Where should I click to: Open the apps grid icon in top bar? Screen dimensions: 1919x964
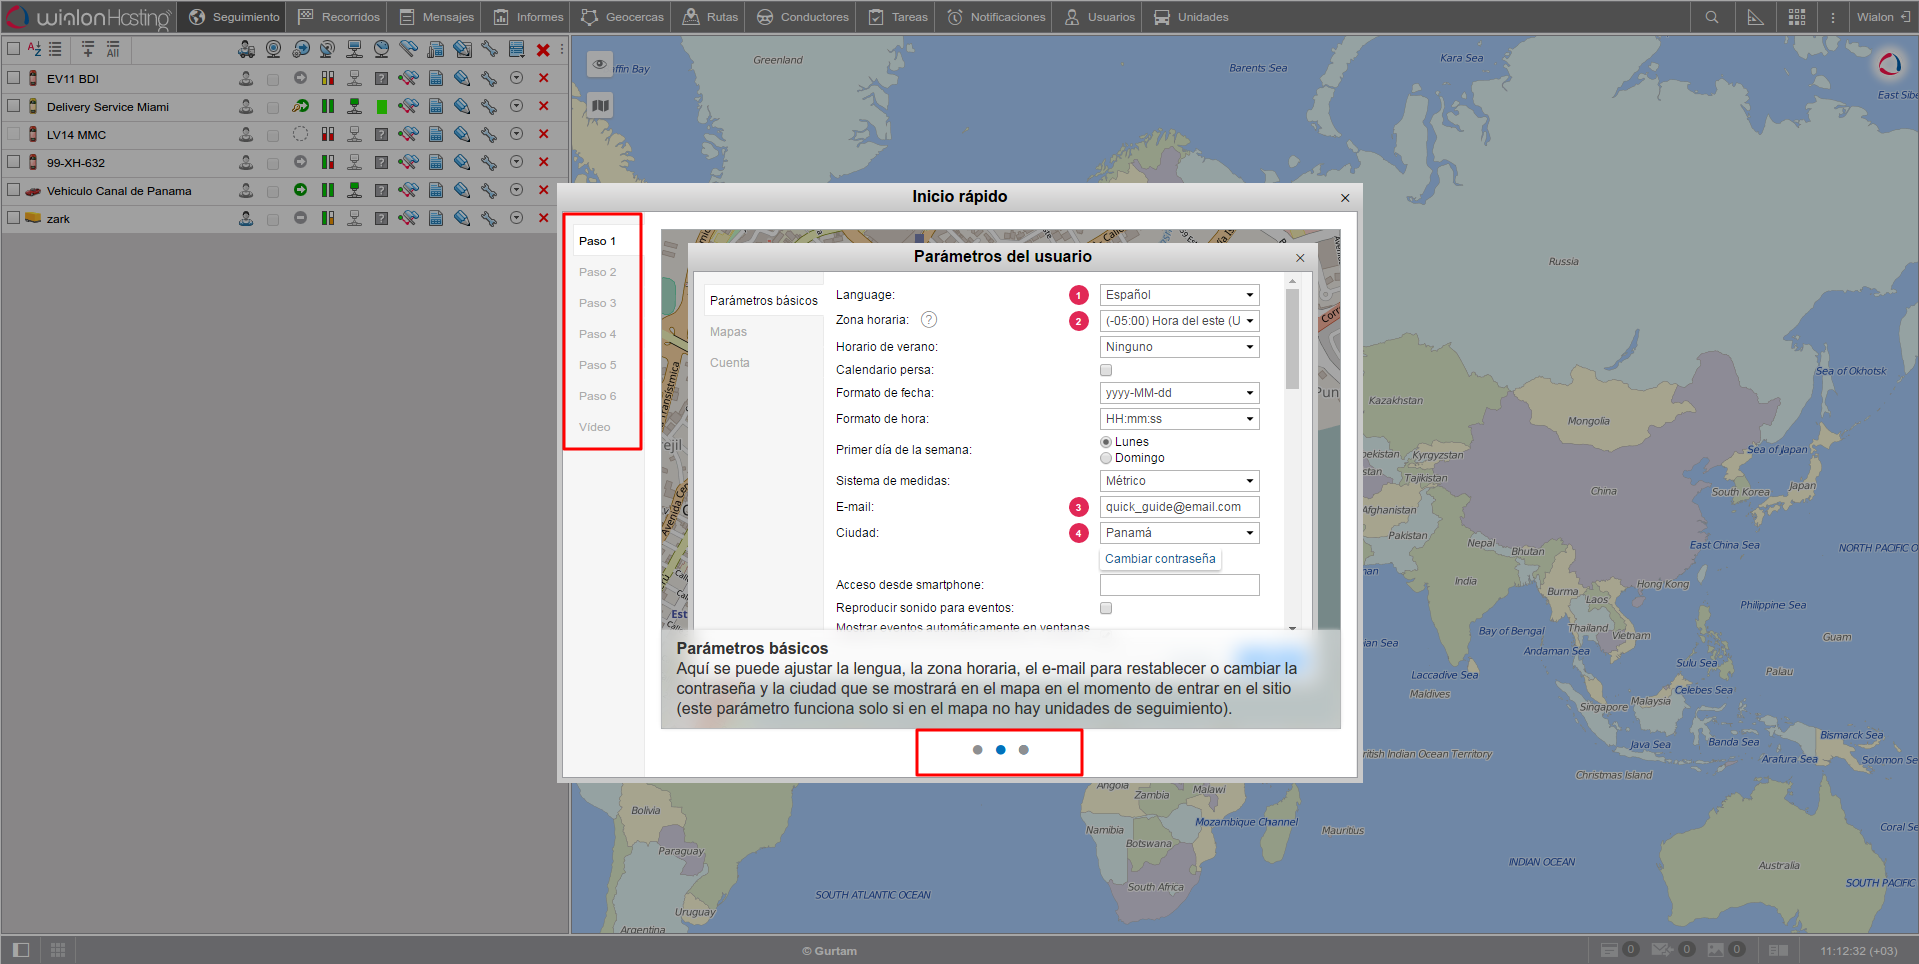[1797, 17]
